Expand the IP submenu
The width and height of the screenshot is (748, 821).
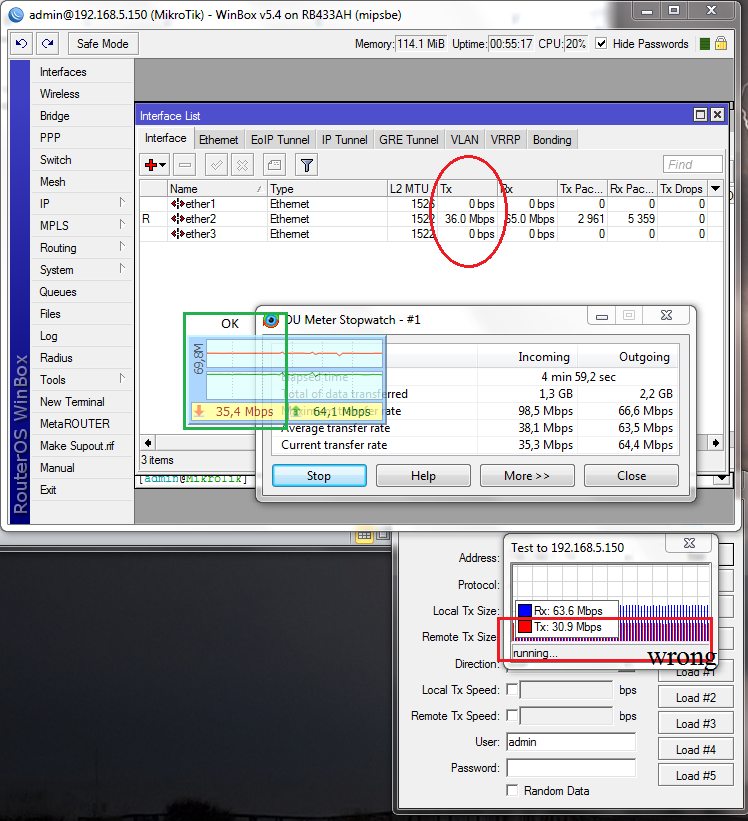122,202
